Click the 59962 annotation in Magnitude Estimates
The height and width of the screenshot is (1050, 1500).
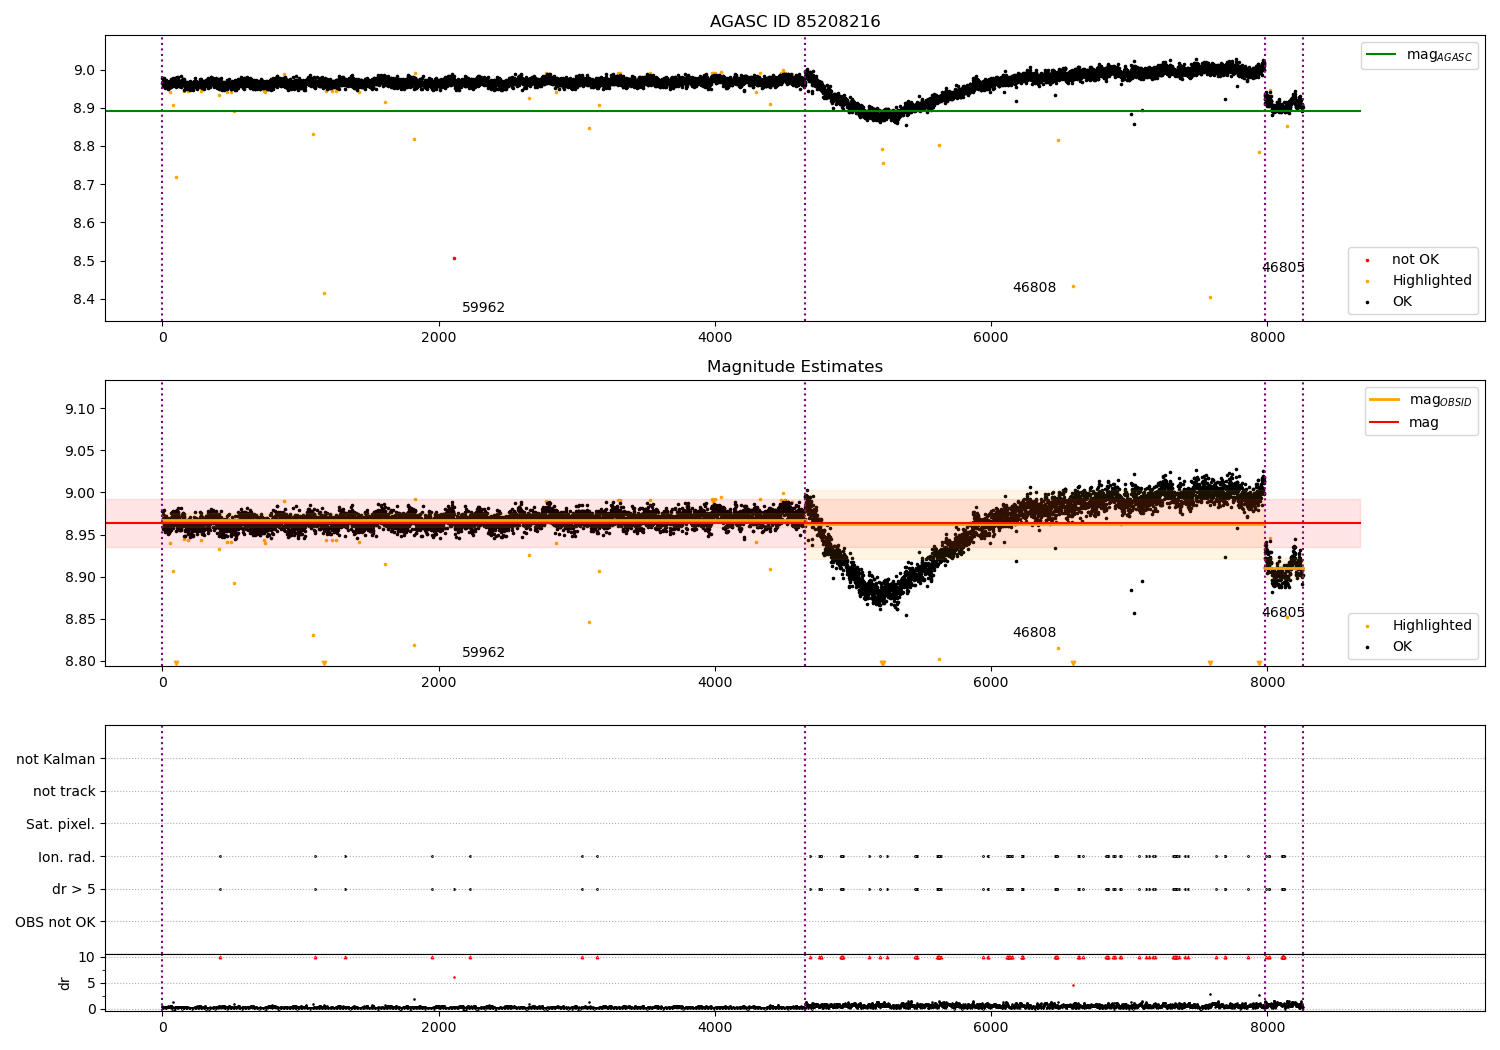click(x=484, y=653)
